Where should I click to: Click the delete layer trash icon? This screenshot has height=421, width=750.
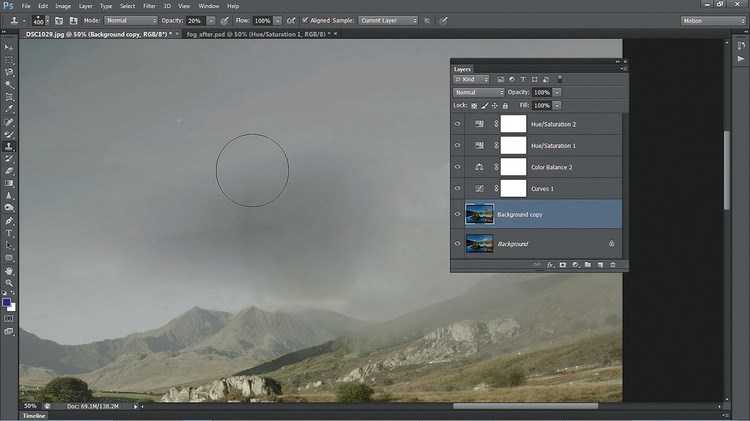(613, 265)
